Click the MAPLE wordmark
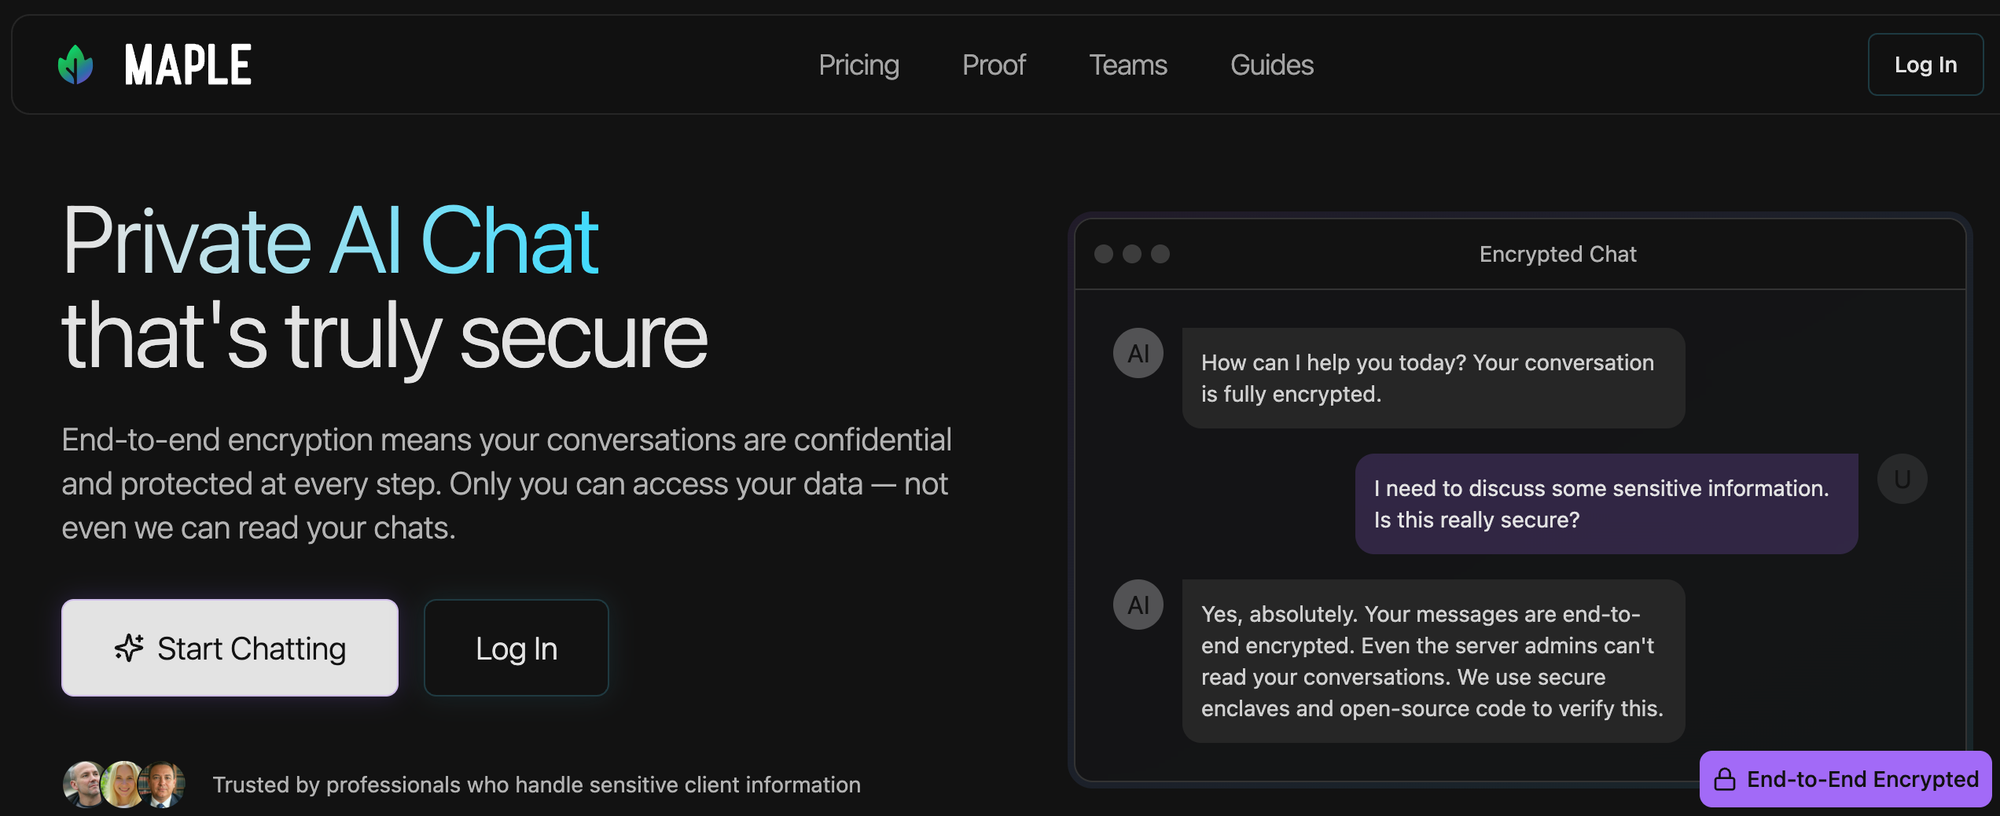The width and height of the screenshot is (2000, 816). click(x=188, y=65)
